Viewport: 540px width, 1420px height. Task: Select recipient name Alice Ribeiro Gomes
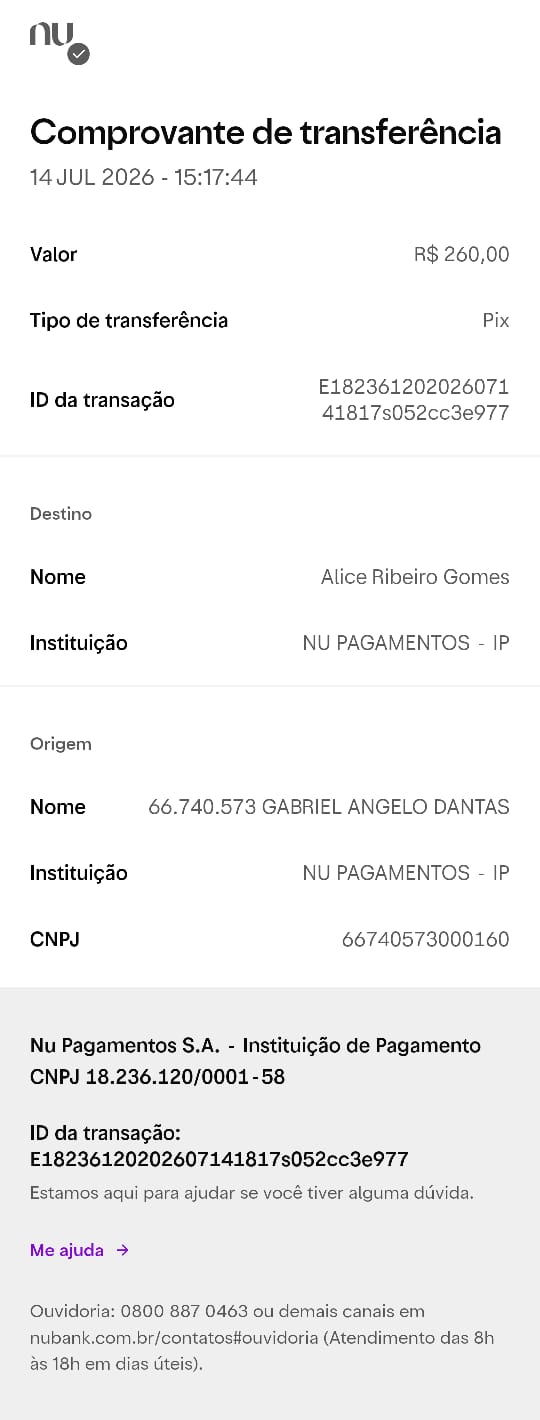(x=415, y=577)
